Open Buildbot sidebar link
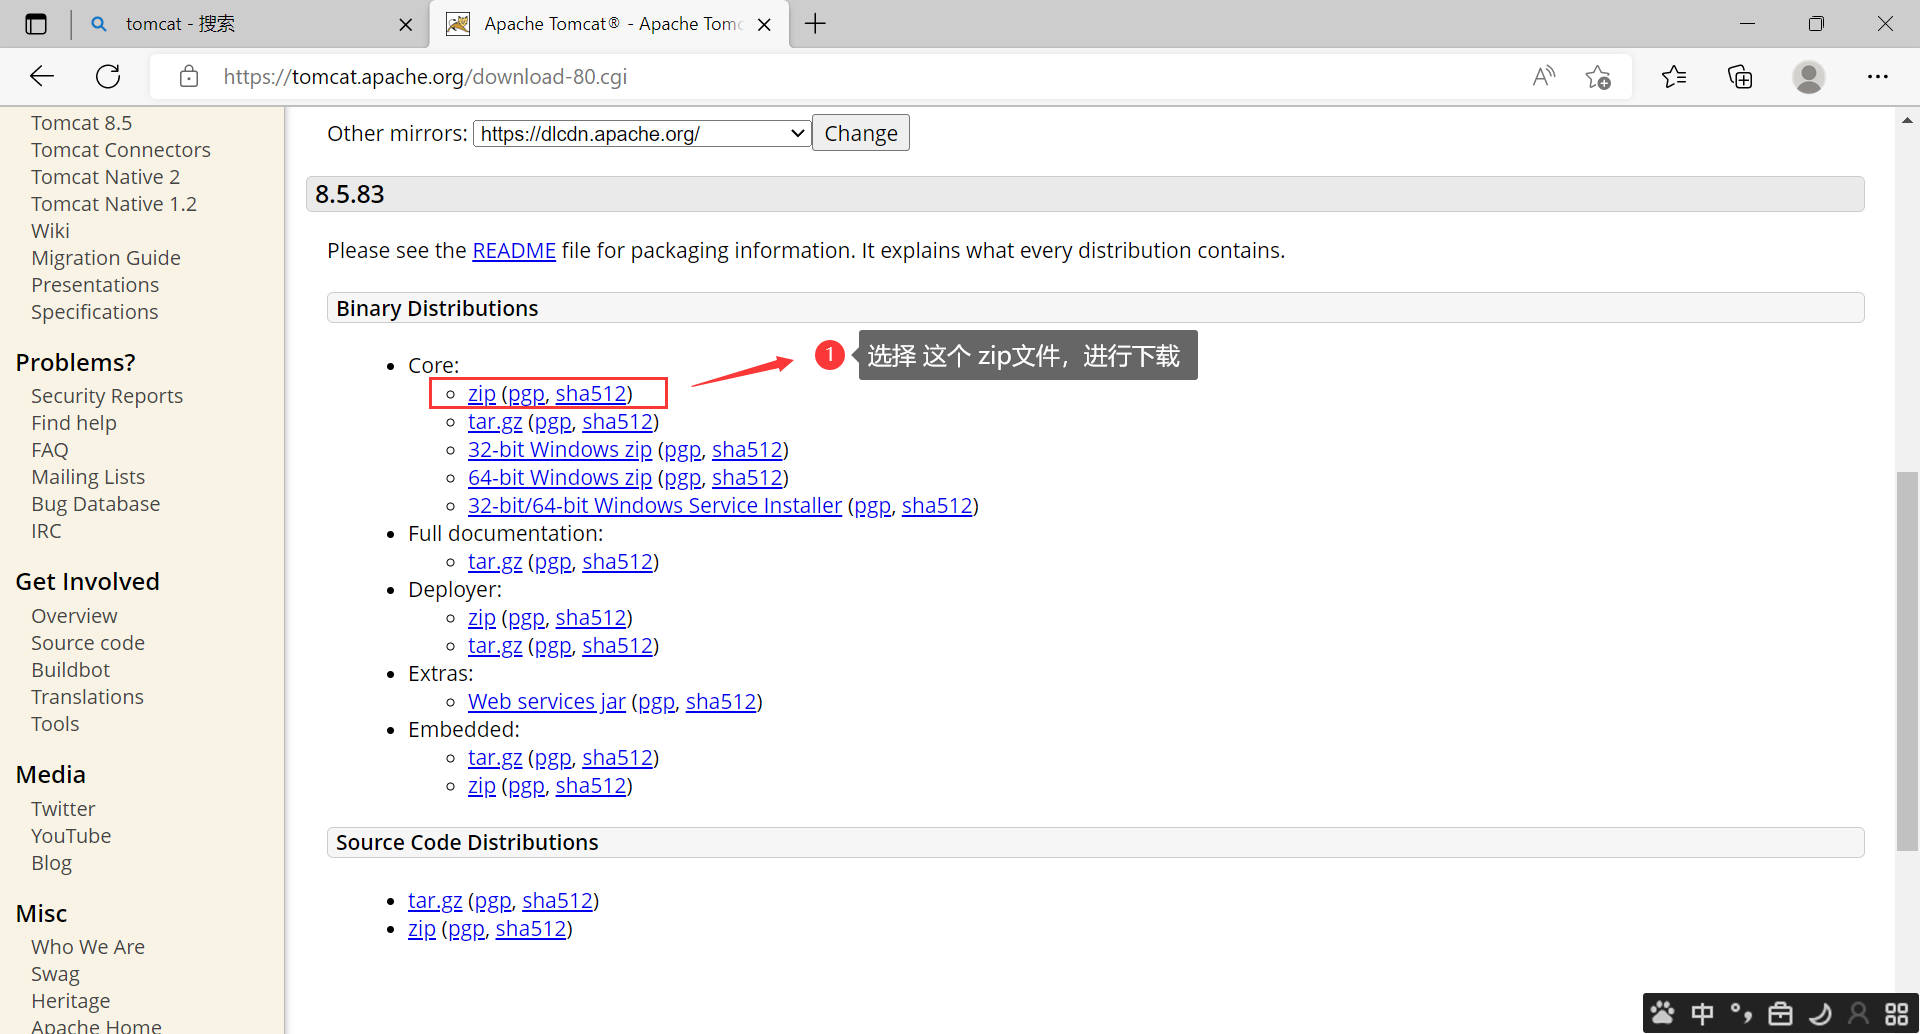This screenshot has width=1920, height=1034. coord(71,670)
